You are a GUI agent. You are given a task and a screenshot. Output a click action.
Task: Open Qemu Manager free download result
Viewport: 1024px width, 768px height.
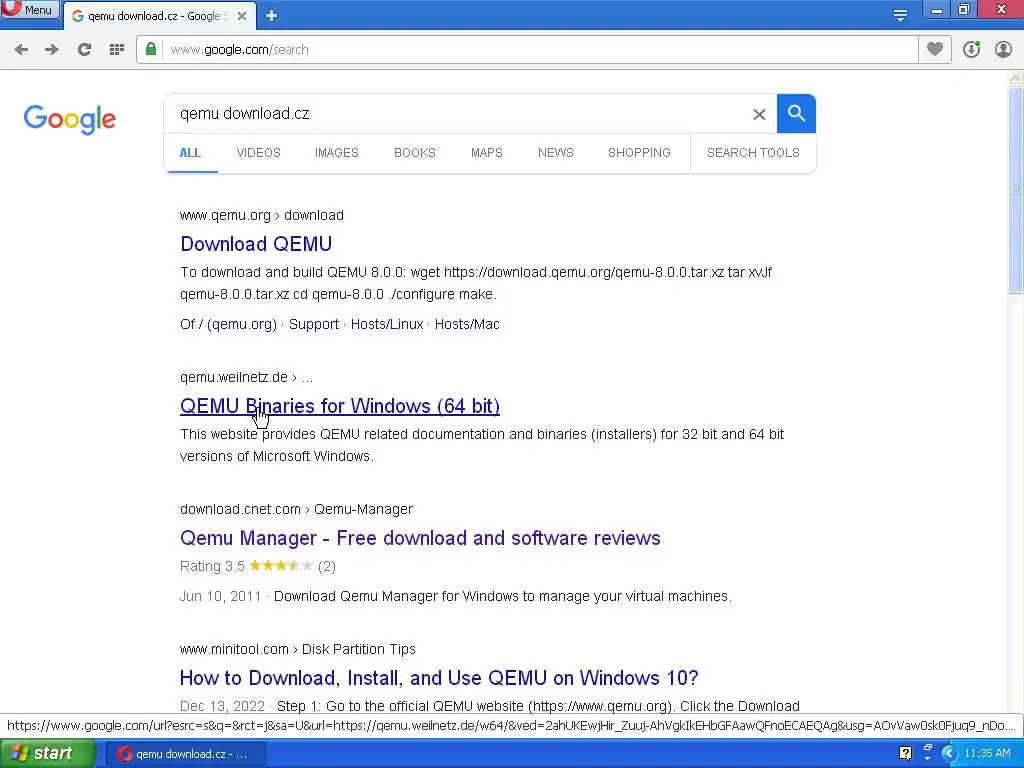coord(420,537)
